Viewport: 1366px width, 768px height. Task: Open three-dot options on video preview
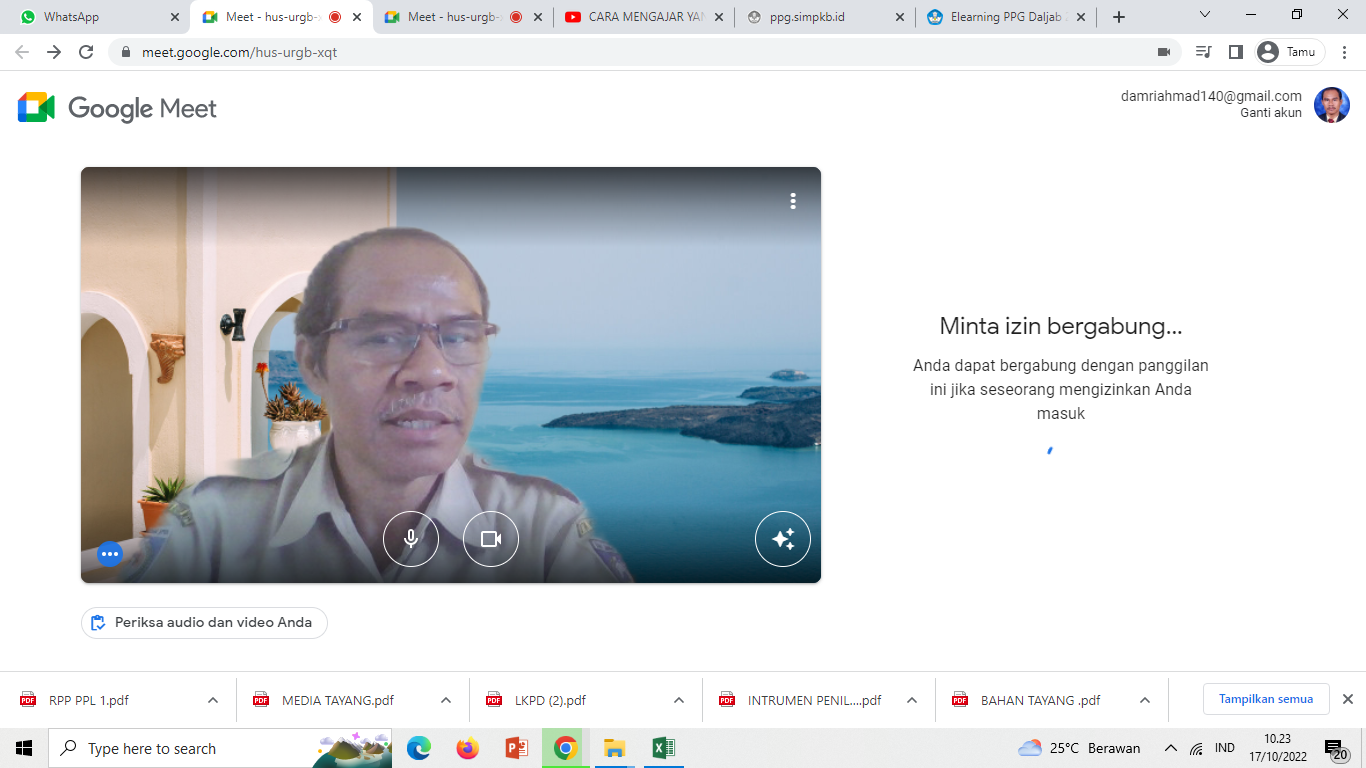point(793,201)
